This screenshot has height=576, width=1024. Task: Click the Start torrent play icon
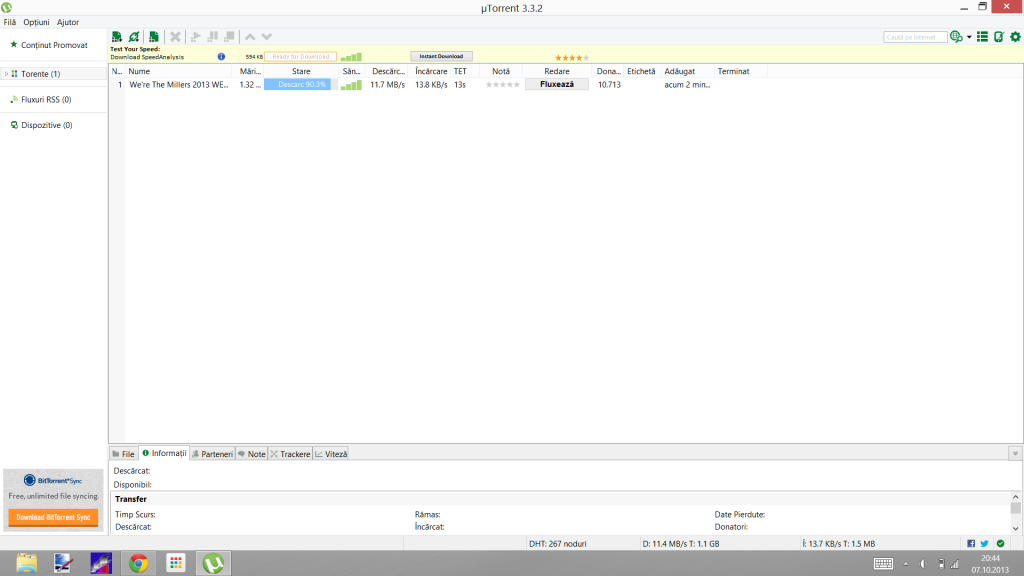pyautogui.click(x=195, y=37)
